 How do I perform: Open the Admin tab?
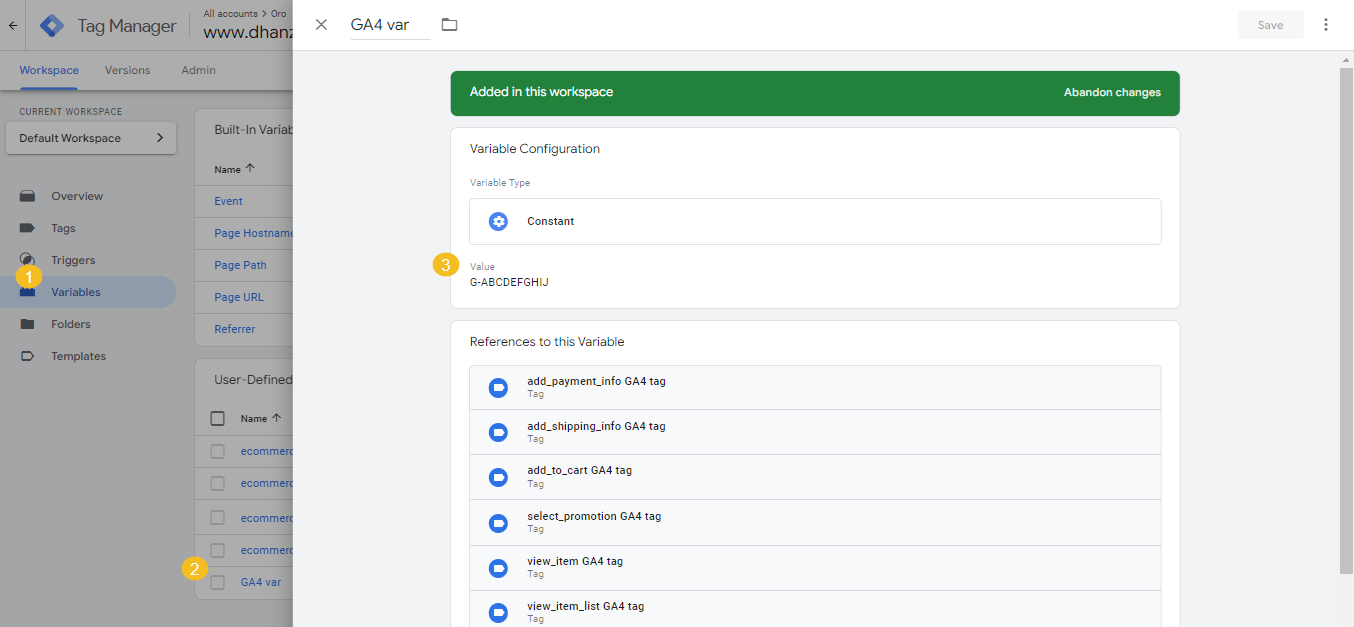(198, 70)
